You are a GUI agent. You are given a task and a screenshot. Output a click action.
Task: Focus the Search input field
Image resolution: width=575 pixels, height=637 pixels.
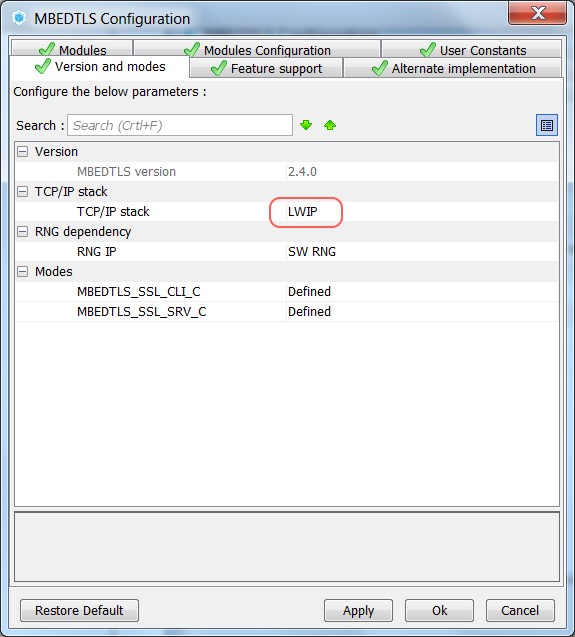[180, 125]
